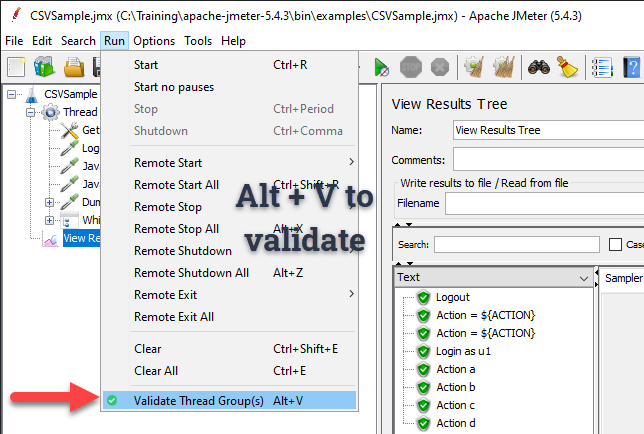Screen dimensions: 644x434
Task: Click the Stop sign toolbar icon
Action: click(x=411, y=67)
